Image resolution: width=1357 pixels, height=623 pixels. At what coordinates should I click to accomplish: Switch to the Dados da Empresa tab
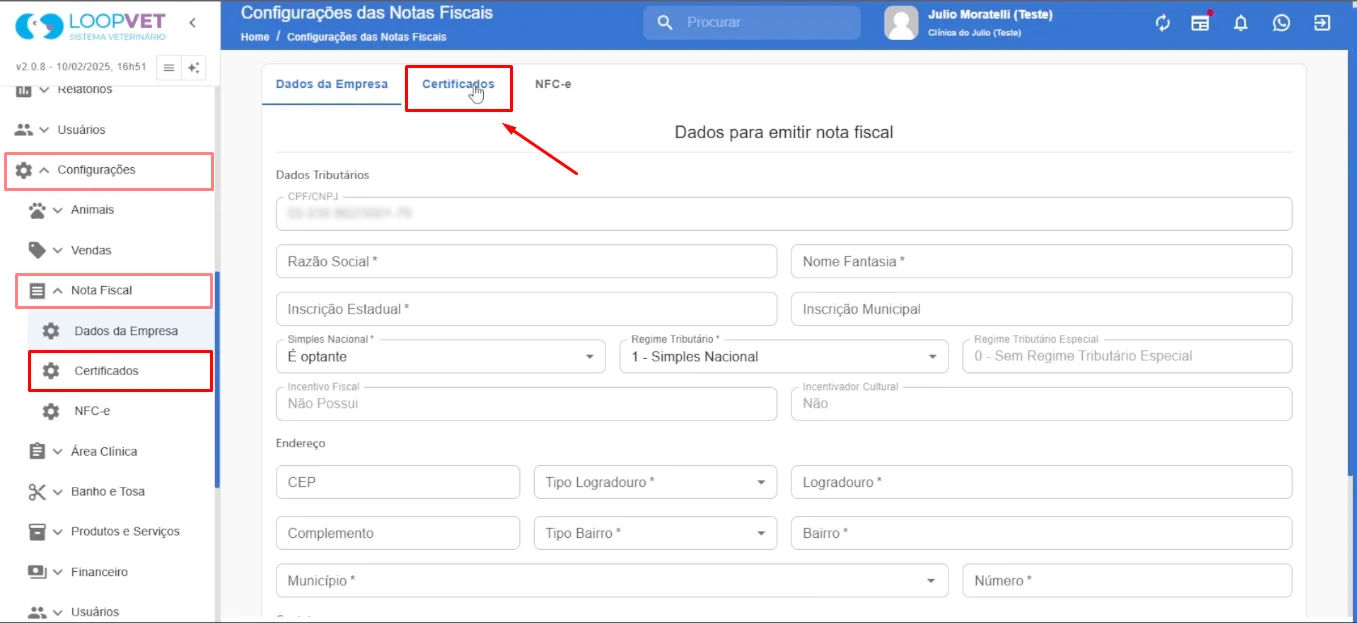pyautogui.click(x=332, y=84)
